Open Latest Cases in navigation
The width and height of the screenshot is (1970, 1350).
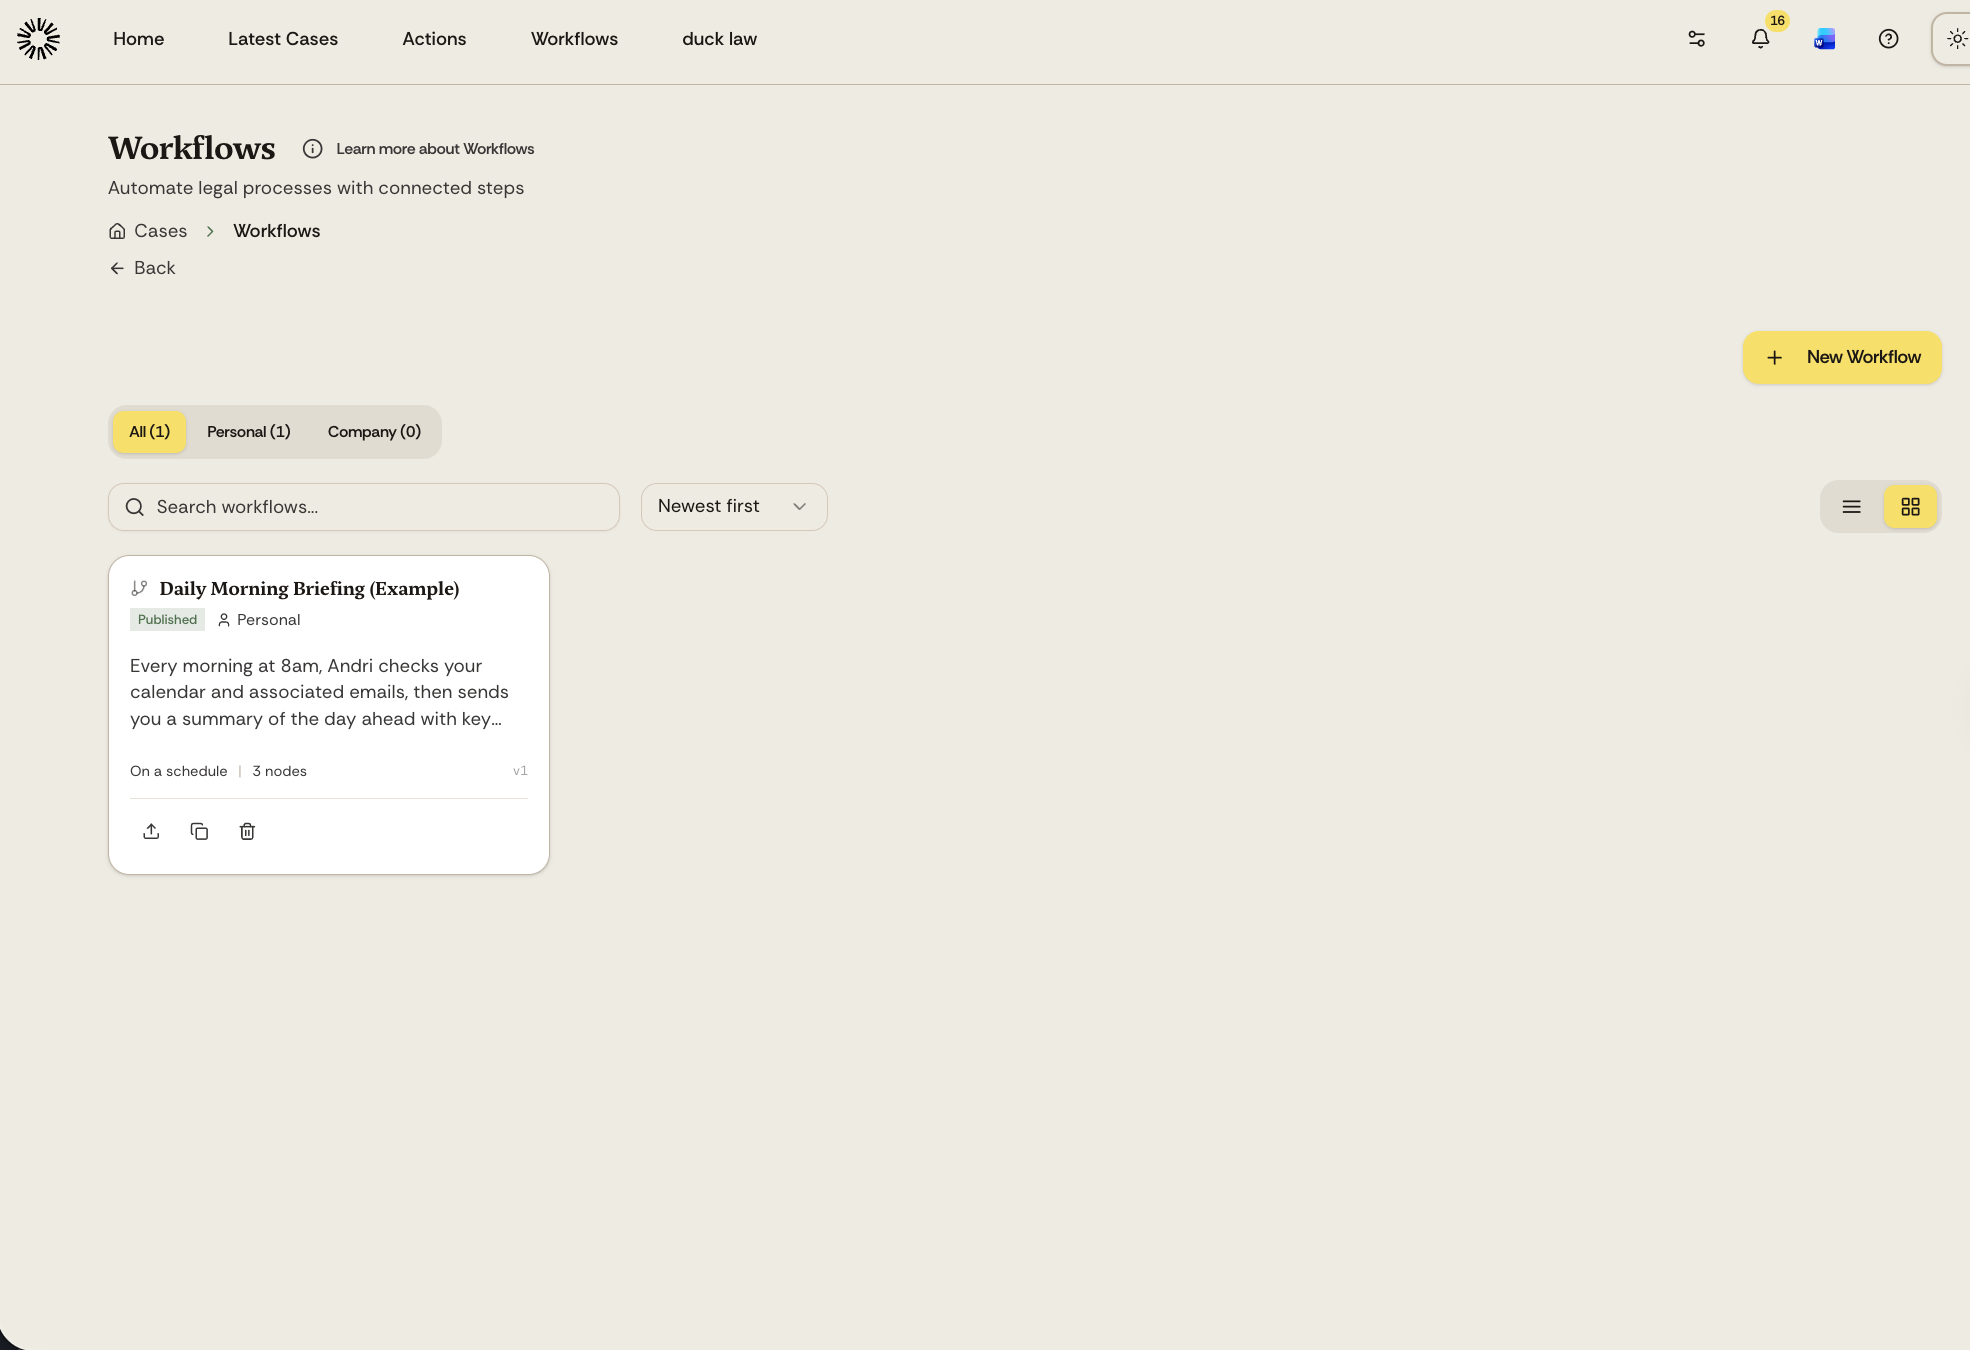click(283, 39)
